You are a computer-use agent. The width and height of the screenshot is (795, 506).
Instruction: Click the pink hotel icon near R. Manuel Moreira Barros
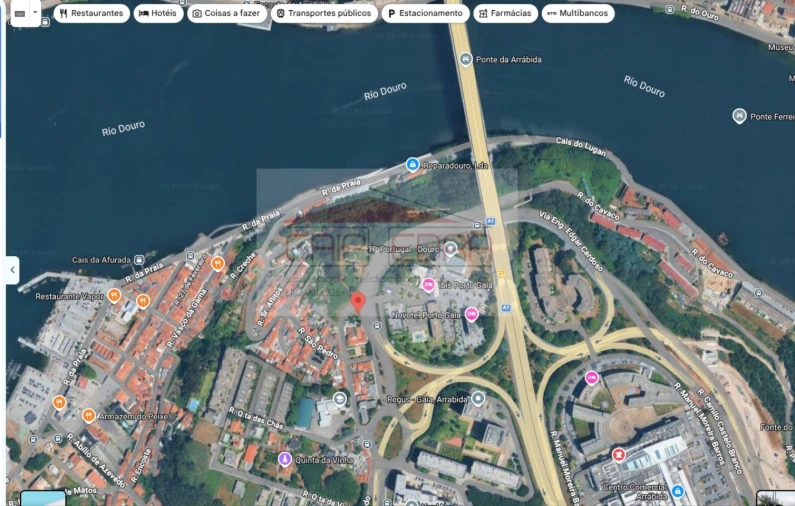click(x=592, y=378)
